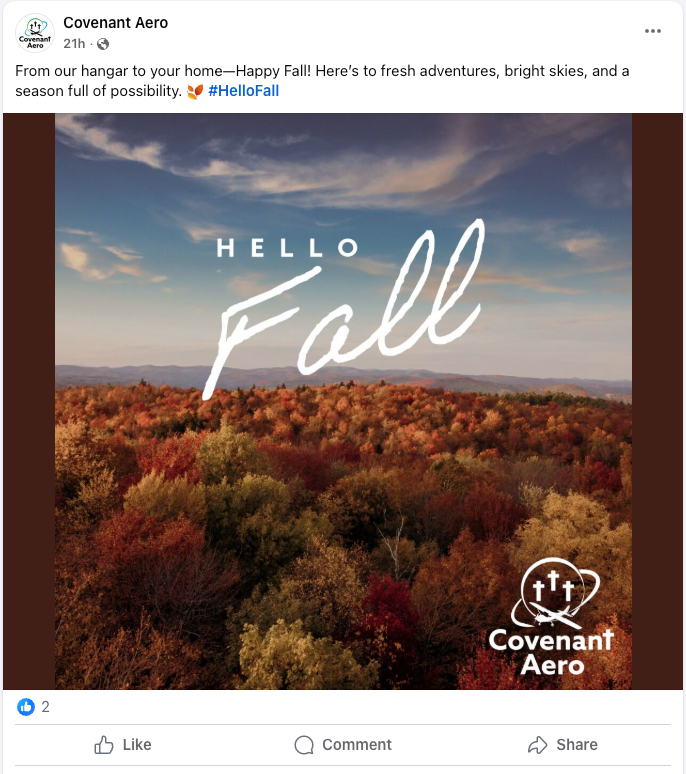Click the globe public audience icon
The image size is (686, 774).
pos(103,44)
